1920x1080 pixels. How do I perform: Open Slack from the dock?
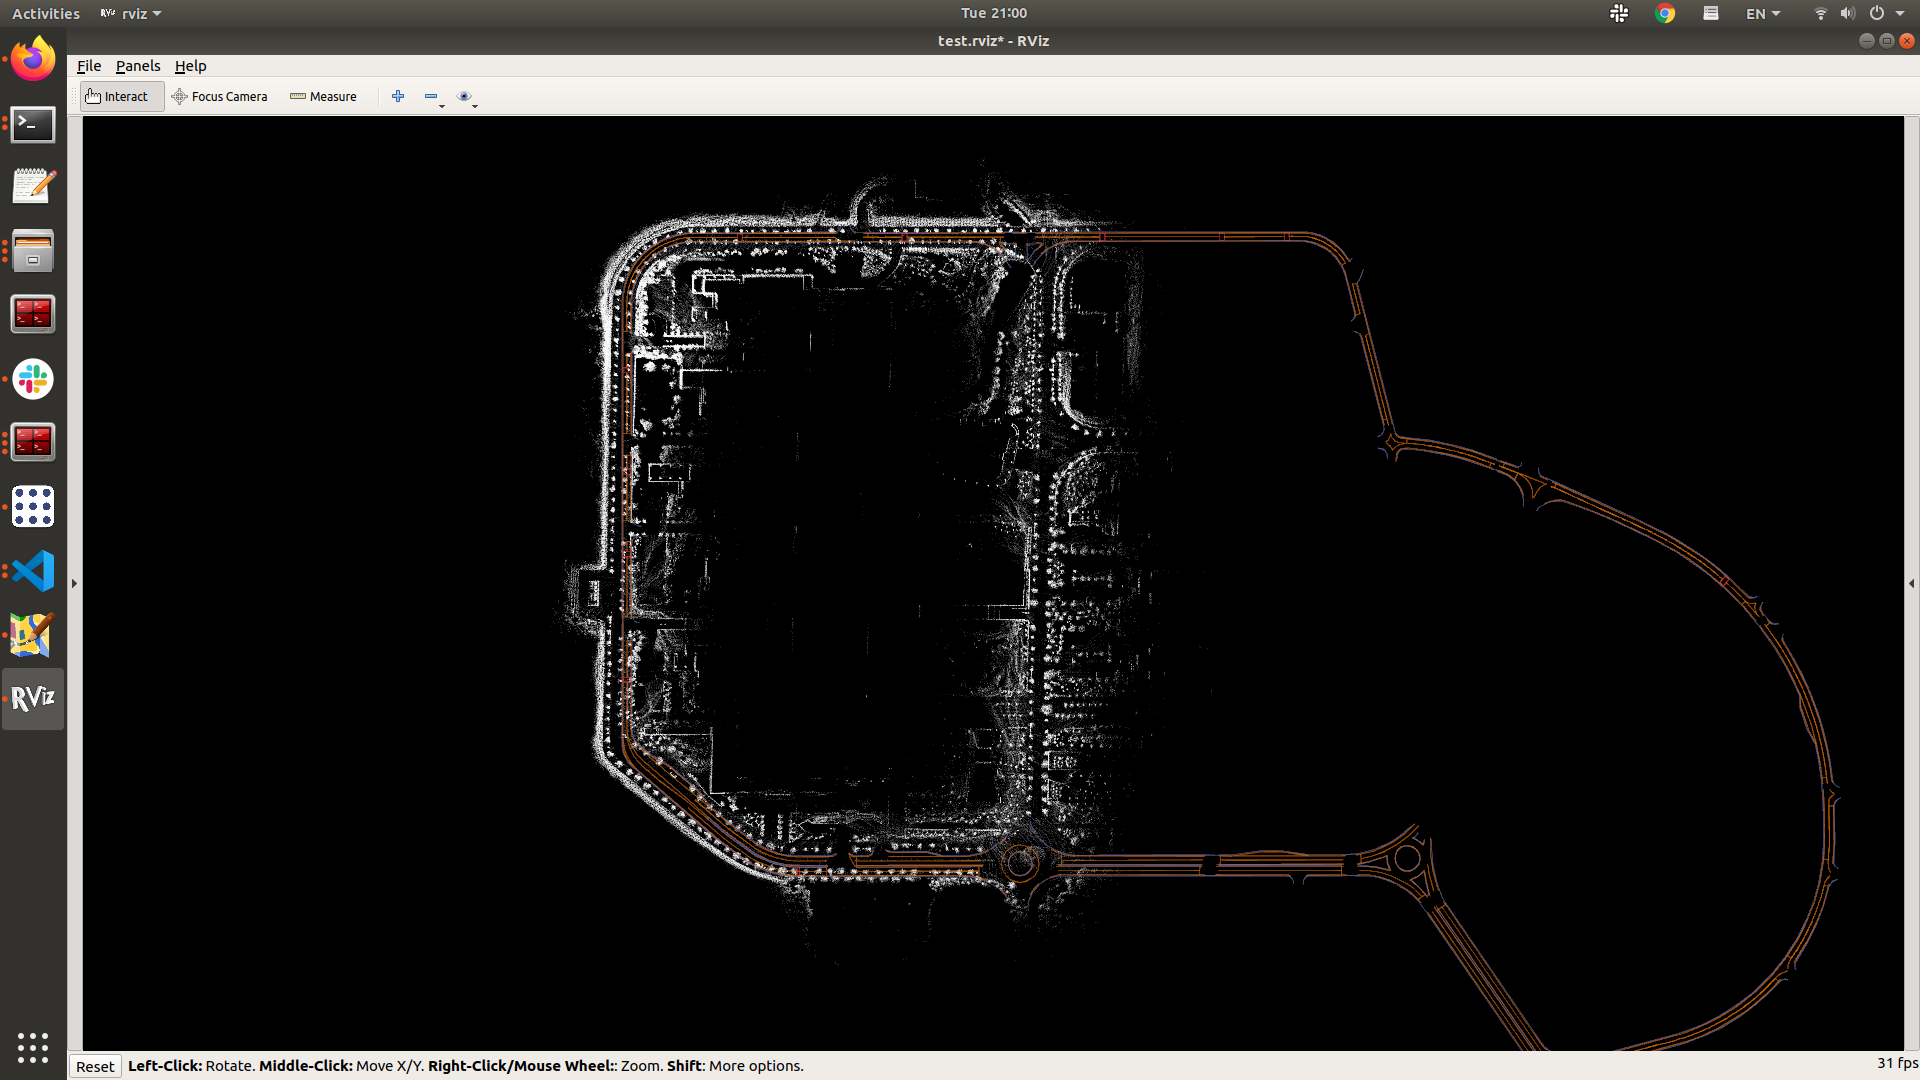pyautogui.click(x=33, y=379)
